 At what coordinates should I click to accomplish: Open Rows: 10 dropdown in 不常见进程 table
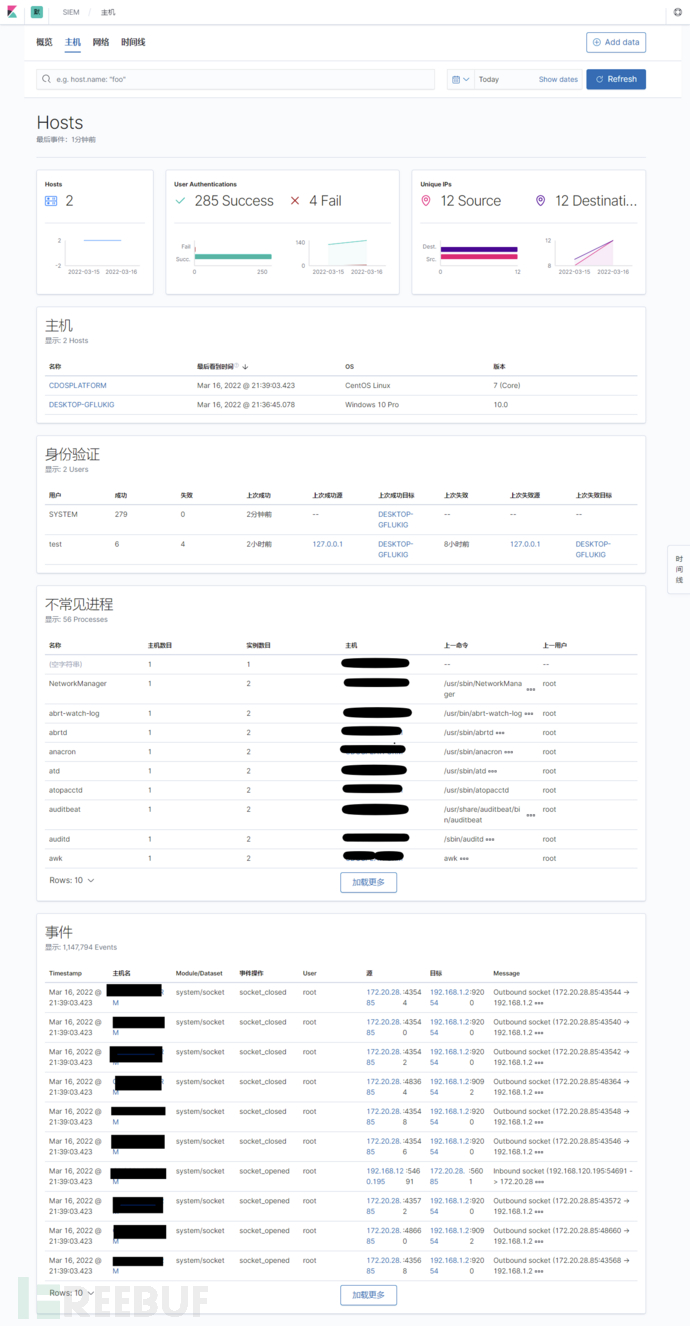point(72,880)
